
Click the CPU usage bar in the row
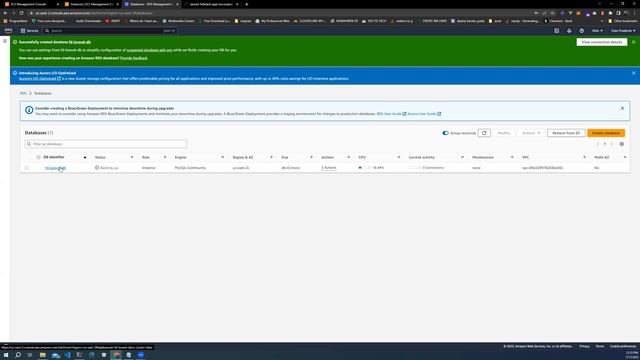tap(365, 168)
